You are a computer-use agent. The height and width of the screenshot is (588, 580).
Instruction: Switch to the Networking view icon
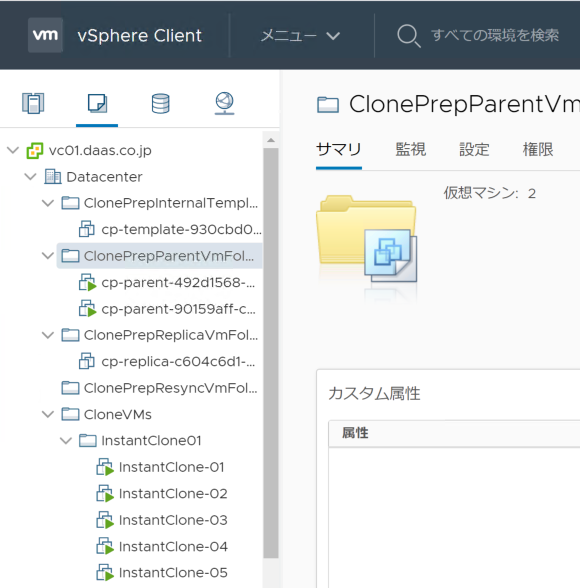coord(225,103)
